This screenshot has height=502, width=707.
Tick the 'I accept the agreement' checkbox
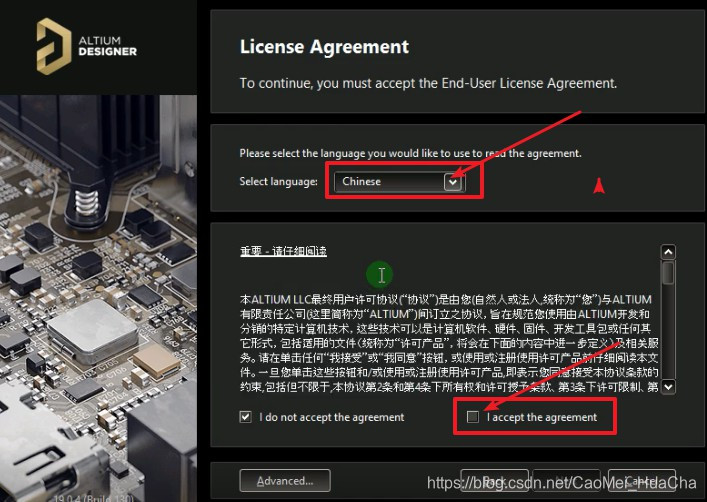pyautogui.click(x=473, y=417)
